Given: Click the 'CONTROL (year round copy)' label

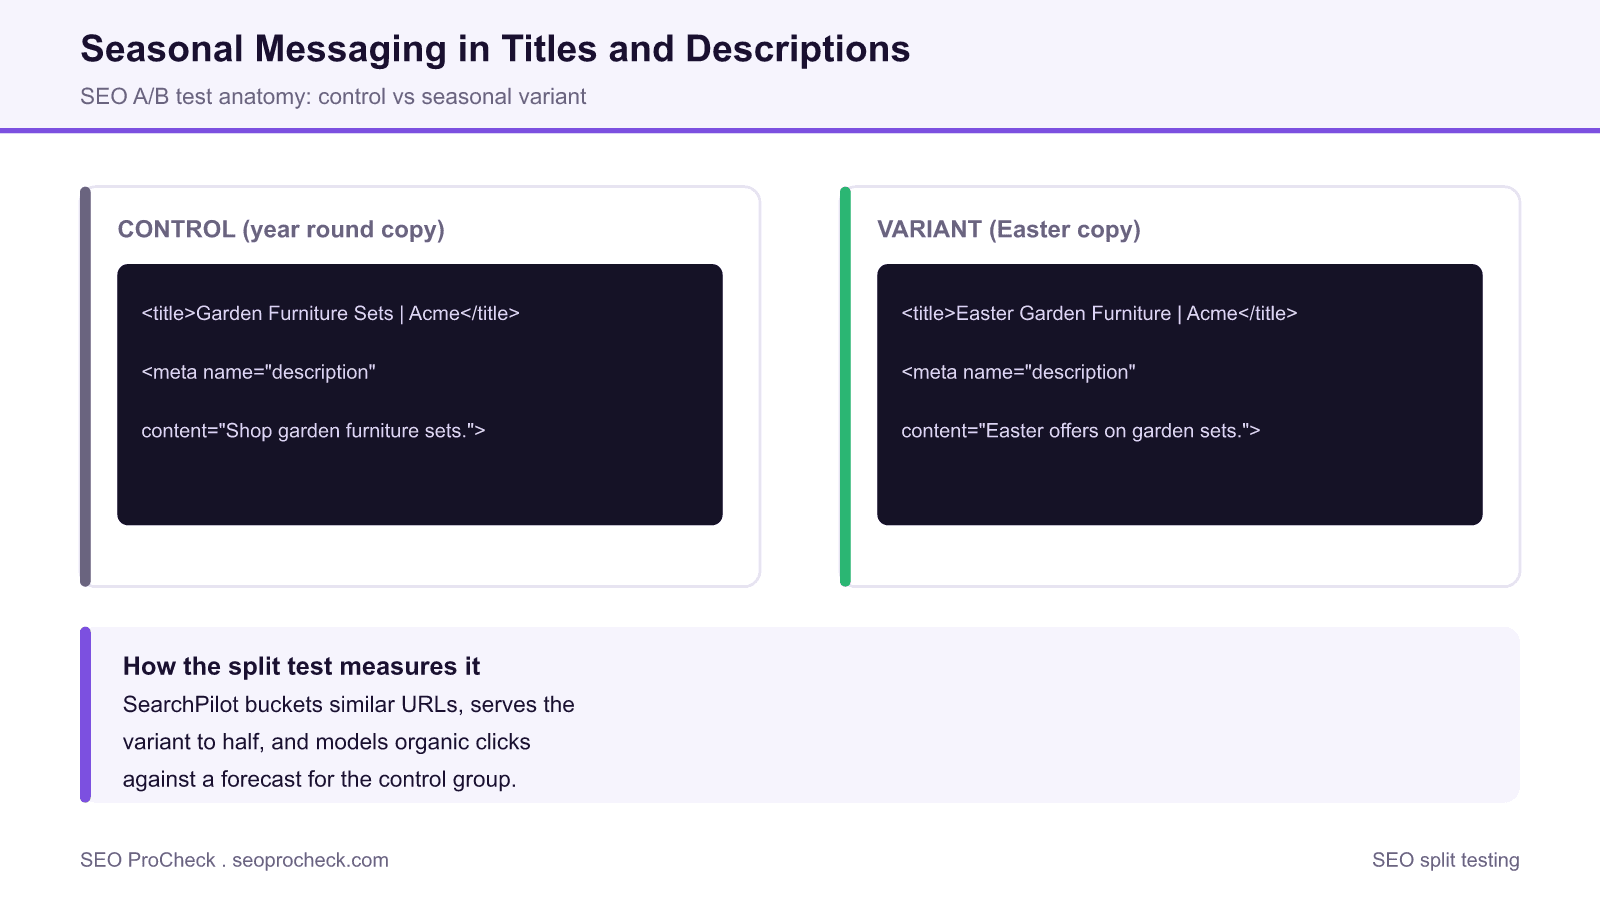Looking at the screenshot, I should [x=281, y=229].
